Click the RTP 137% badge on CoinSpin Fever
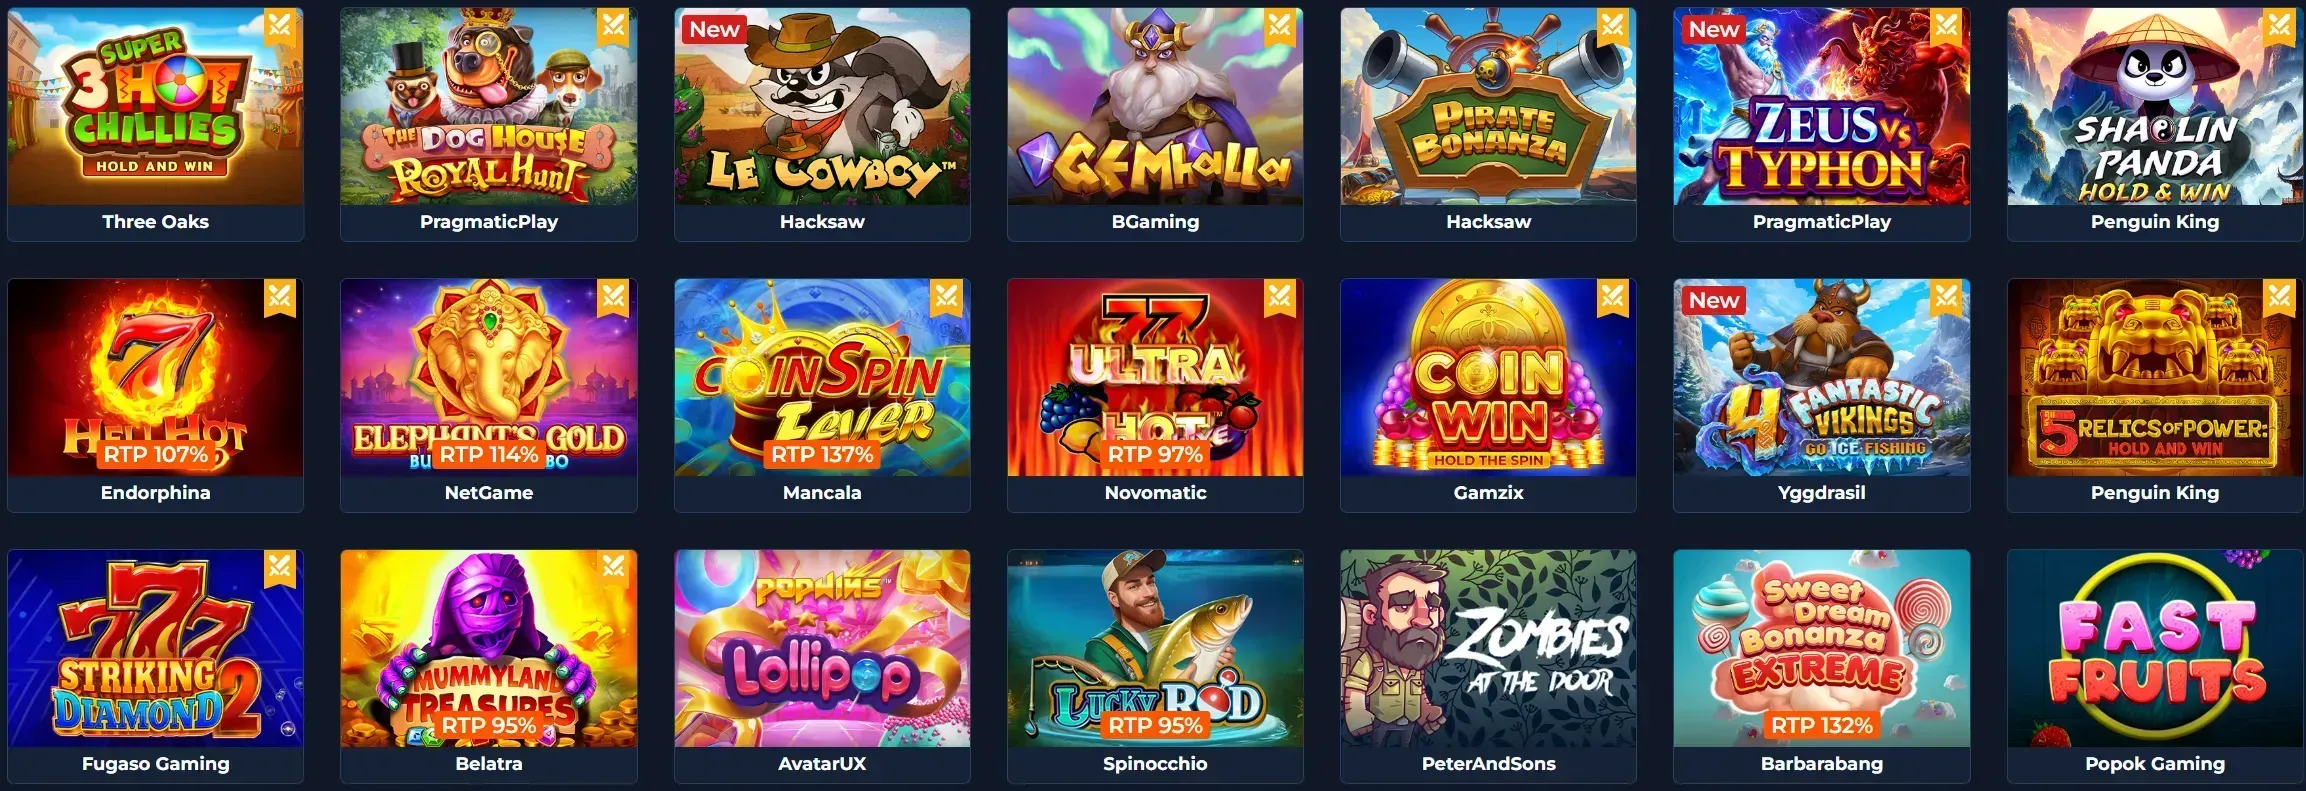The image size is (2306, 791). 822,455
